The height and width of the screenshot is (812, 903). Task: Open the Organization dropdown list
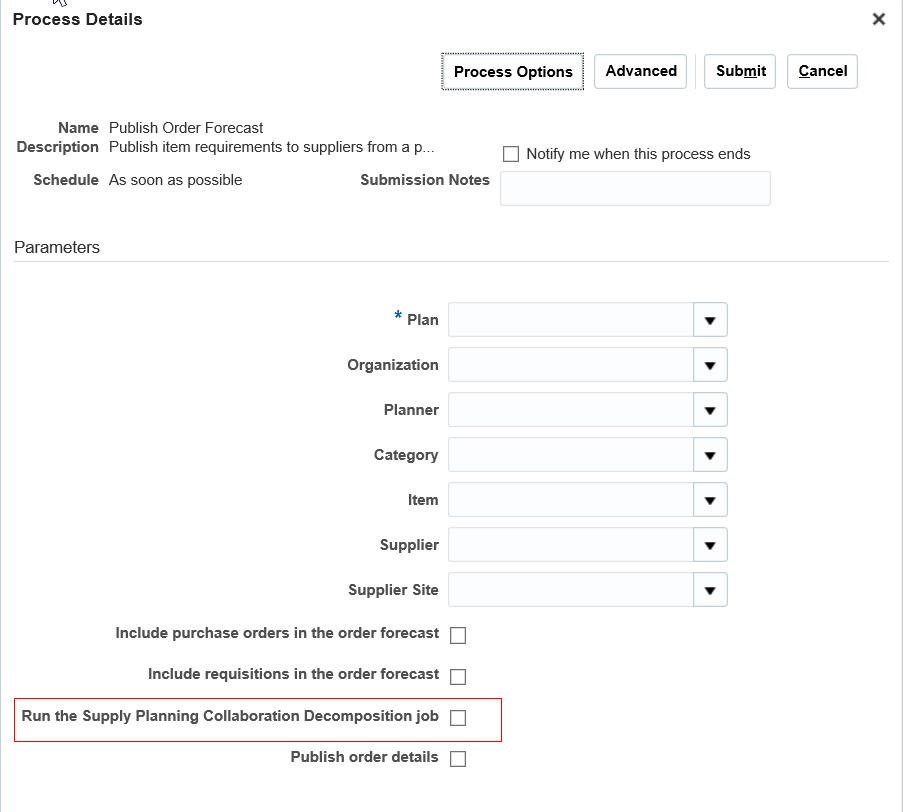(x=710, y=365)
